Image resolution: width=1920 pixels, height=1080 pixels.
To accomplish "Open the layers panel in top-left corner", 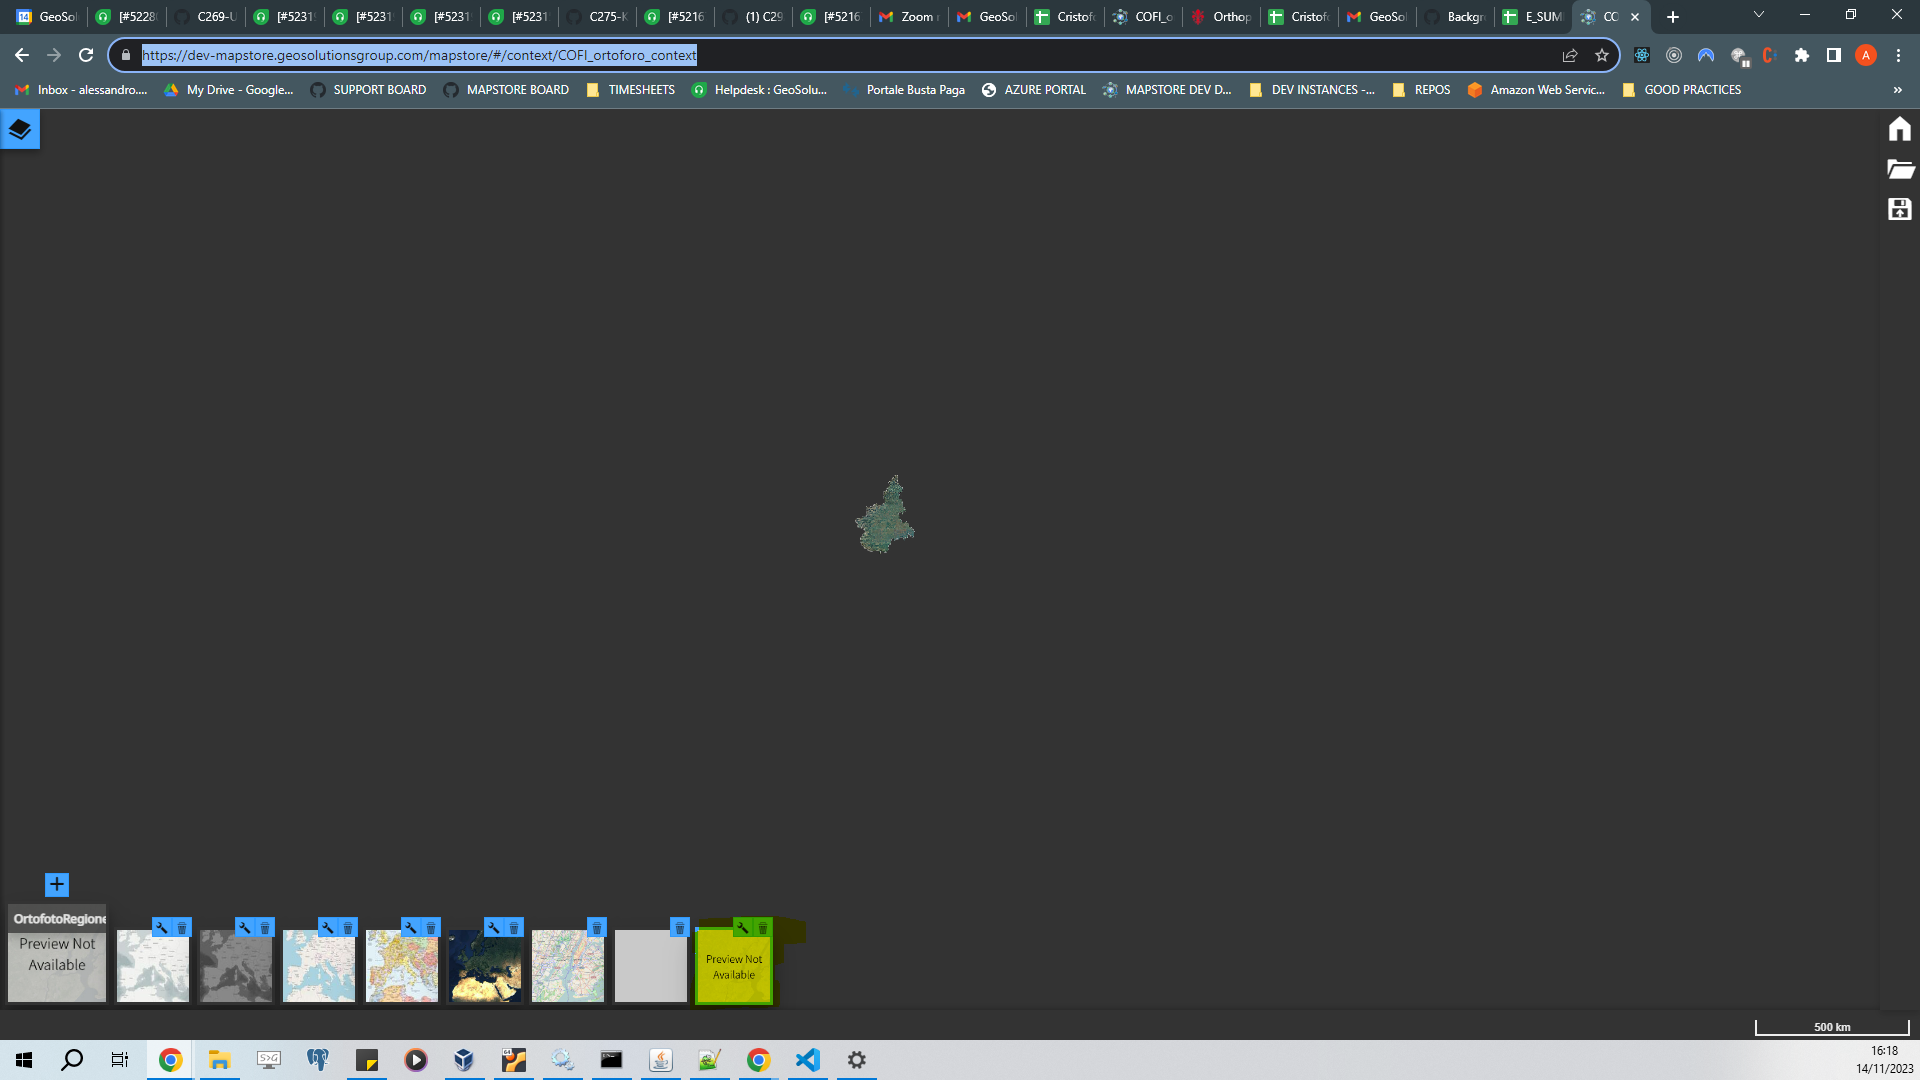I will pos(19,128).
